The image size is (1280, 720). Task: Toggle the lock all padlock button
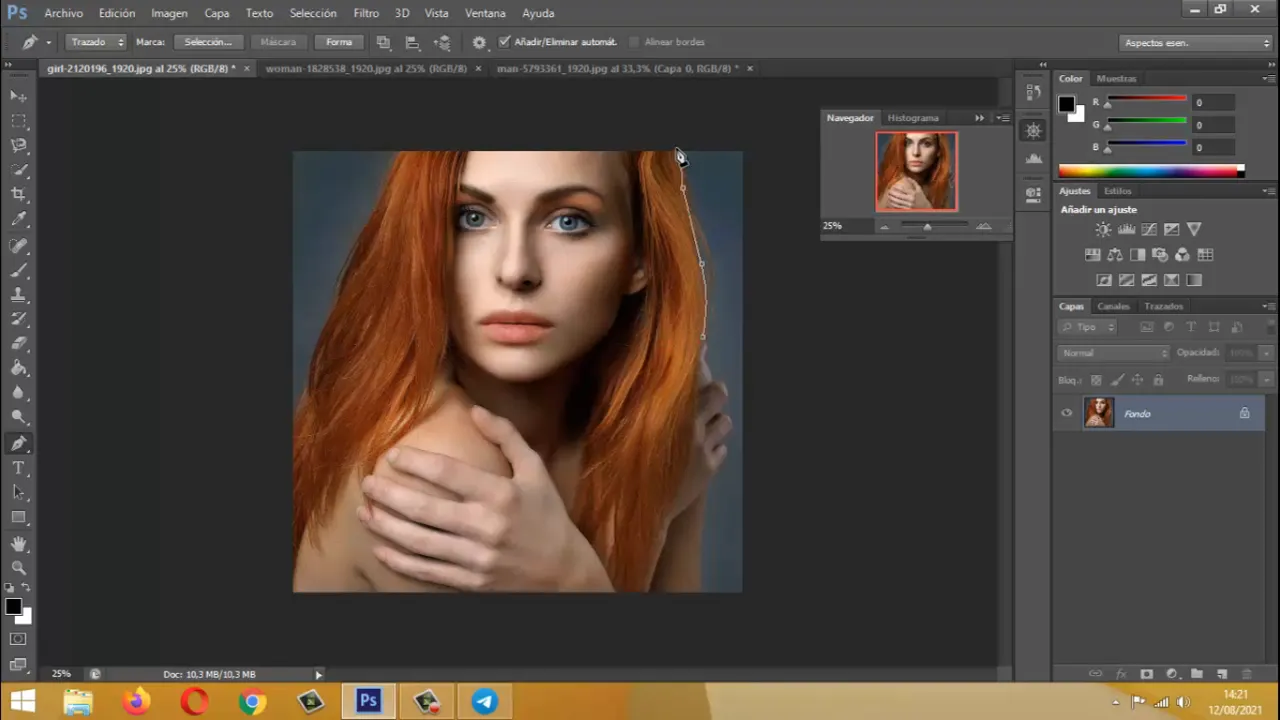[x=1158, y=380]
